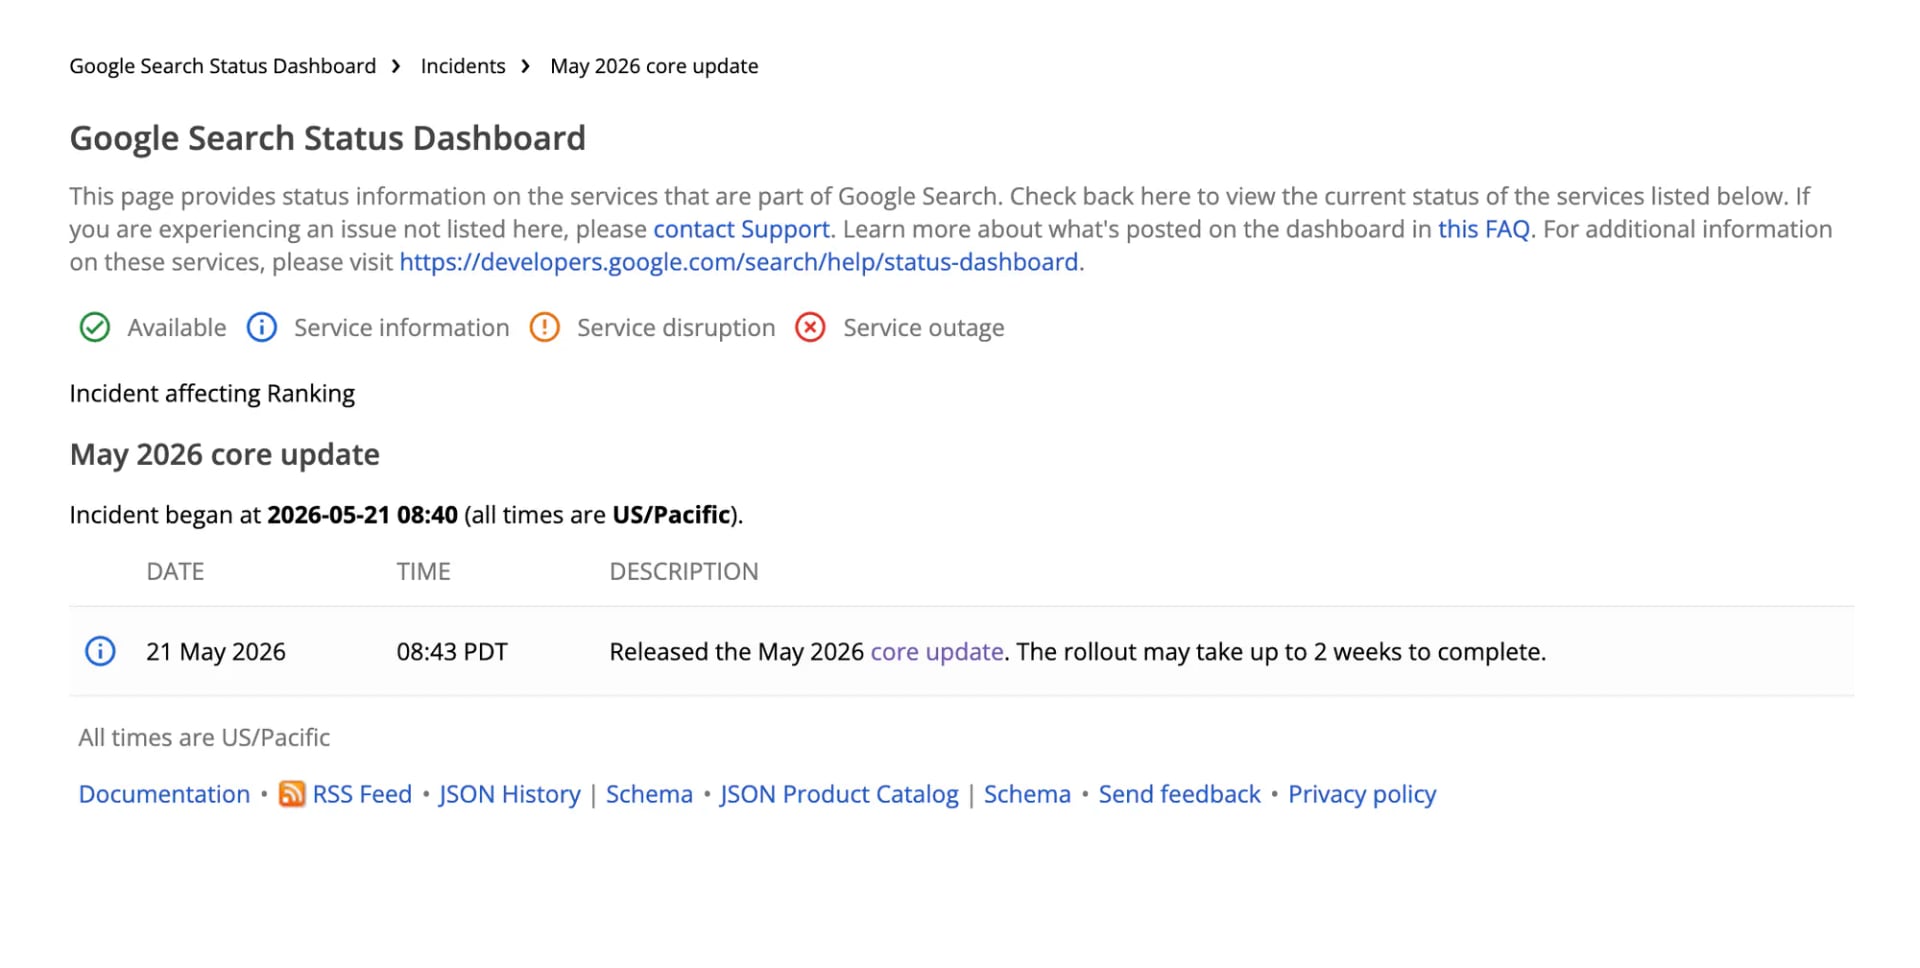Image resolution: width=1920 pixels, height=968 pixels.
Task: Click the Available legend label
Action: point(177,328)
